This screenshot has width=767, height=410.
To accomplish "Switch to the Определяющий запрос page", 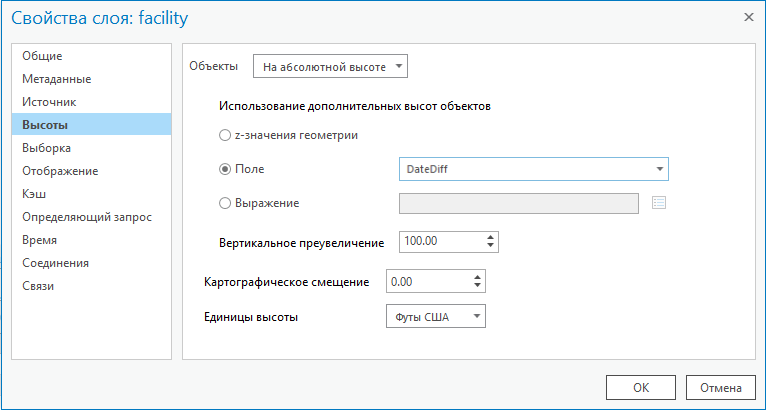I will click(x=87, y=217).
